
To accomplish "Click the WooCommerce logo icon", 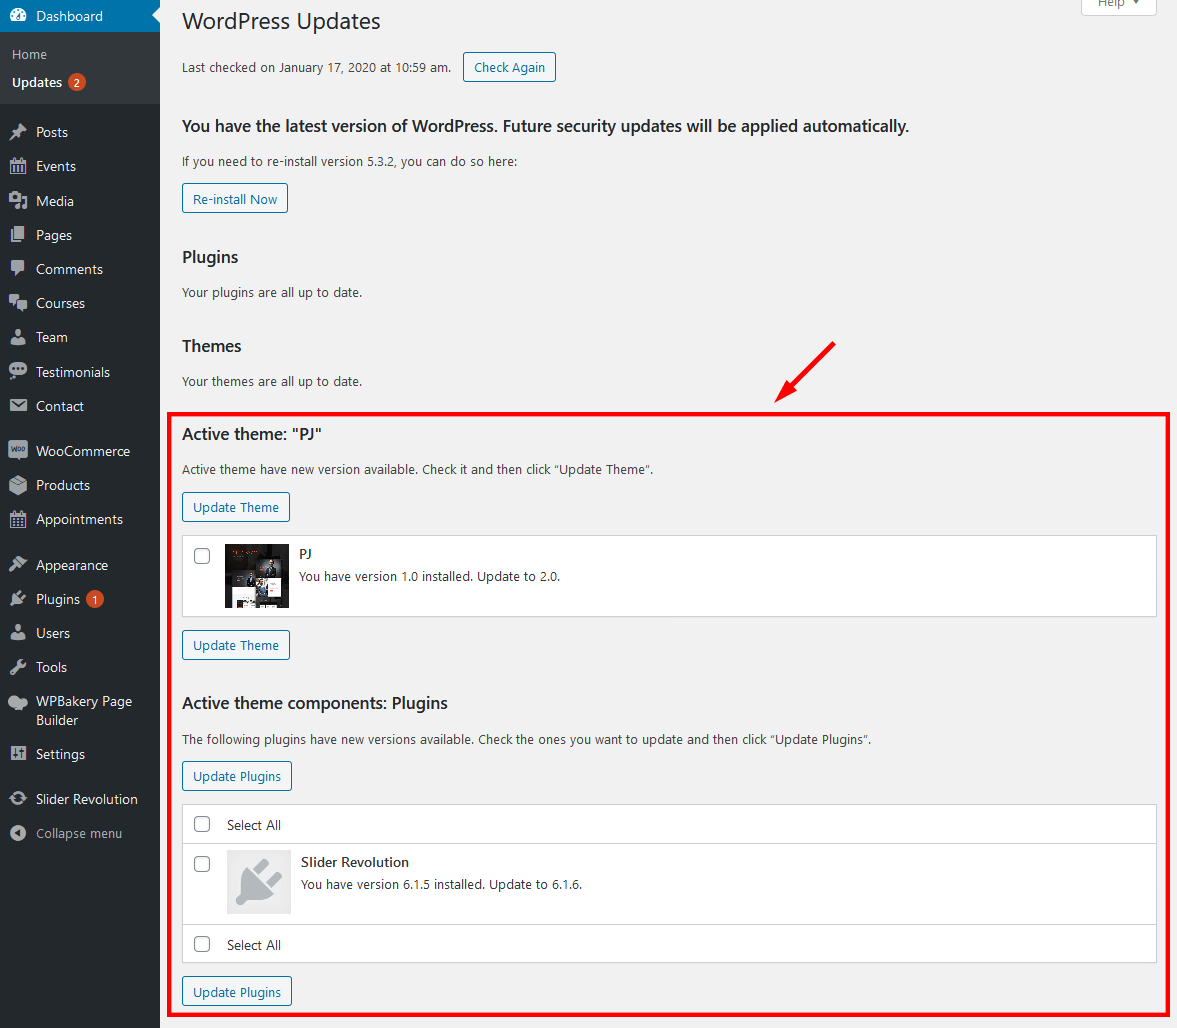I will click(x=18, y=450).
